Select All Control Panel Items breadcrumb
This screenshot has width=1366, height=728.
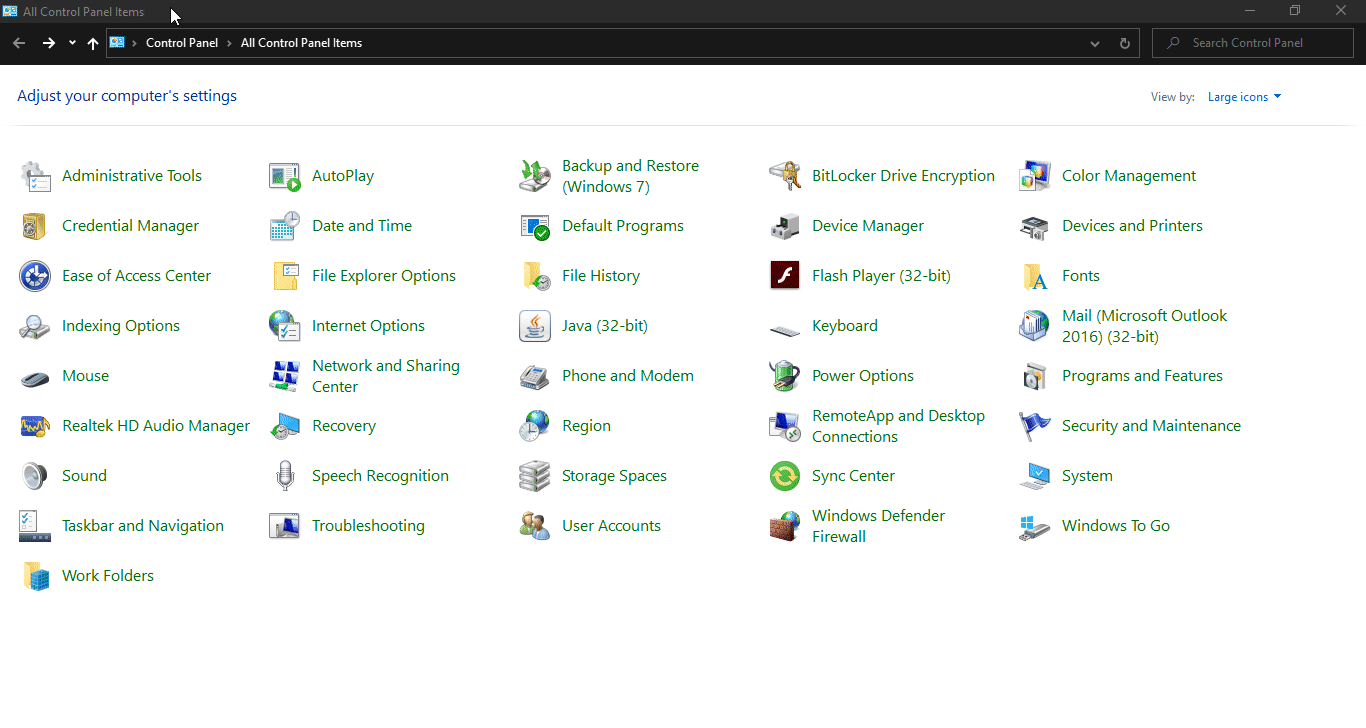point(301,43)
